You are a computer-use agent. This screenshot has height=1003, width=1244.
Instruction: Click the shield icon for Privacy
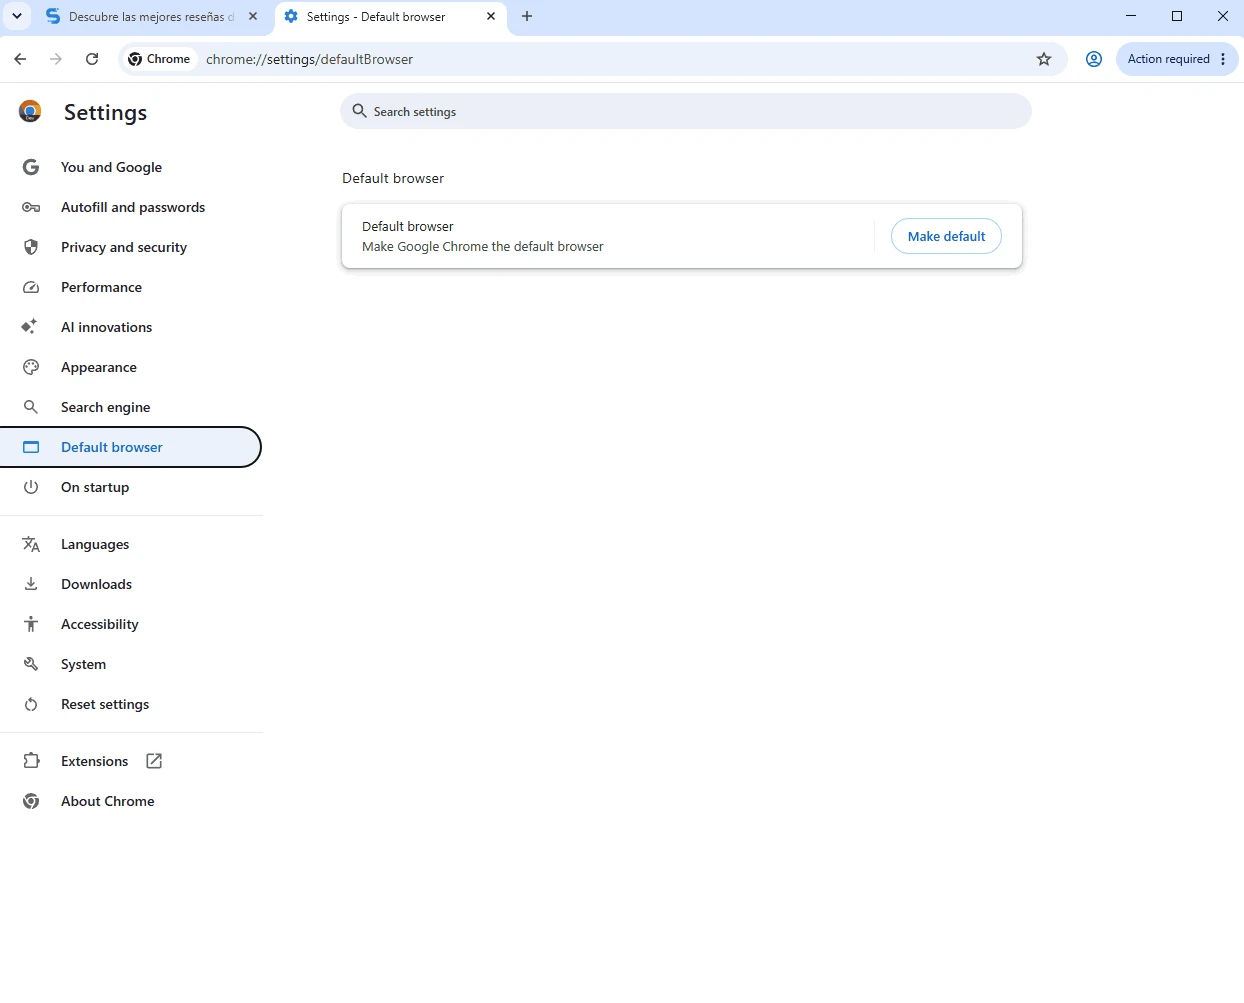click(31, 247)
